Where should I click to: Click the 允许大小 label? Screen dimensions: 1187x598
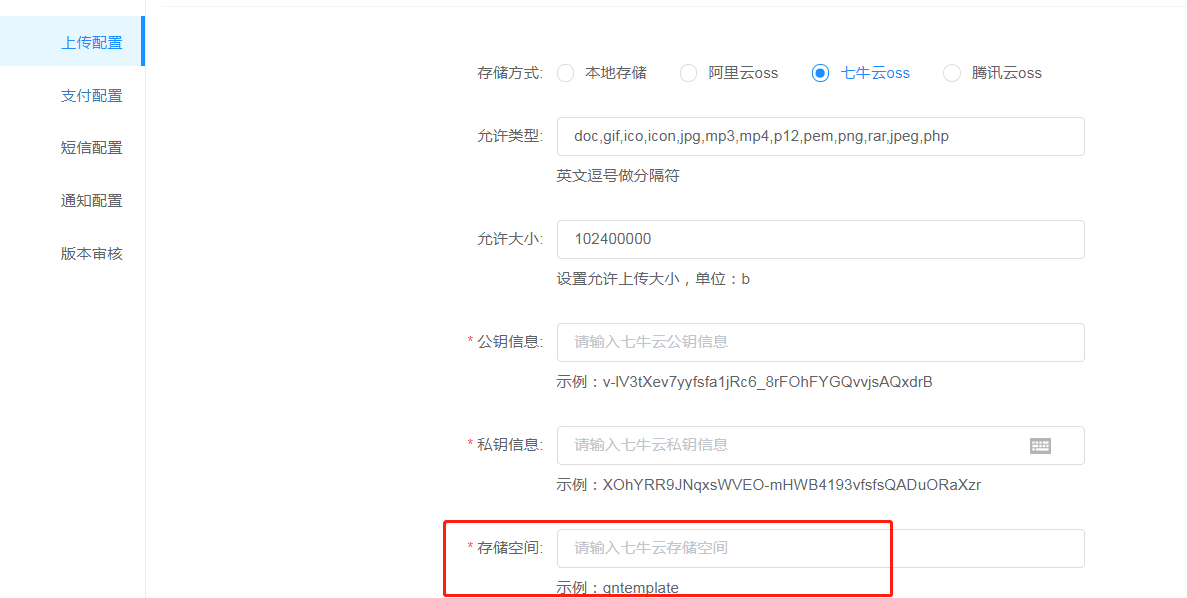point(509,239)
